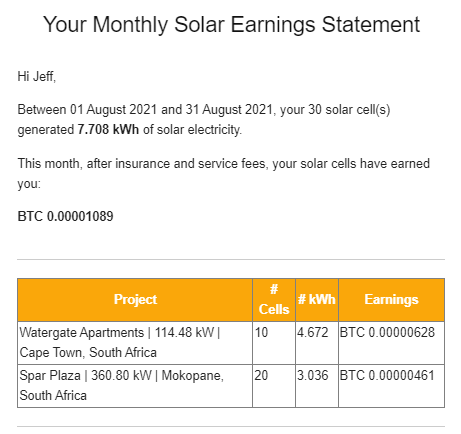Select the Watergate Apartments project cell
The width and height of the screenshot is (461, 434).
pyautogui.click(x=135, y=343)
